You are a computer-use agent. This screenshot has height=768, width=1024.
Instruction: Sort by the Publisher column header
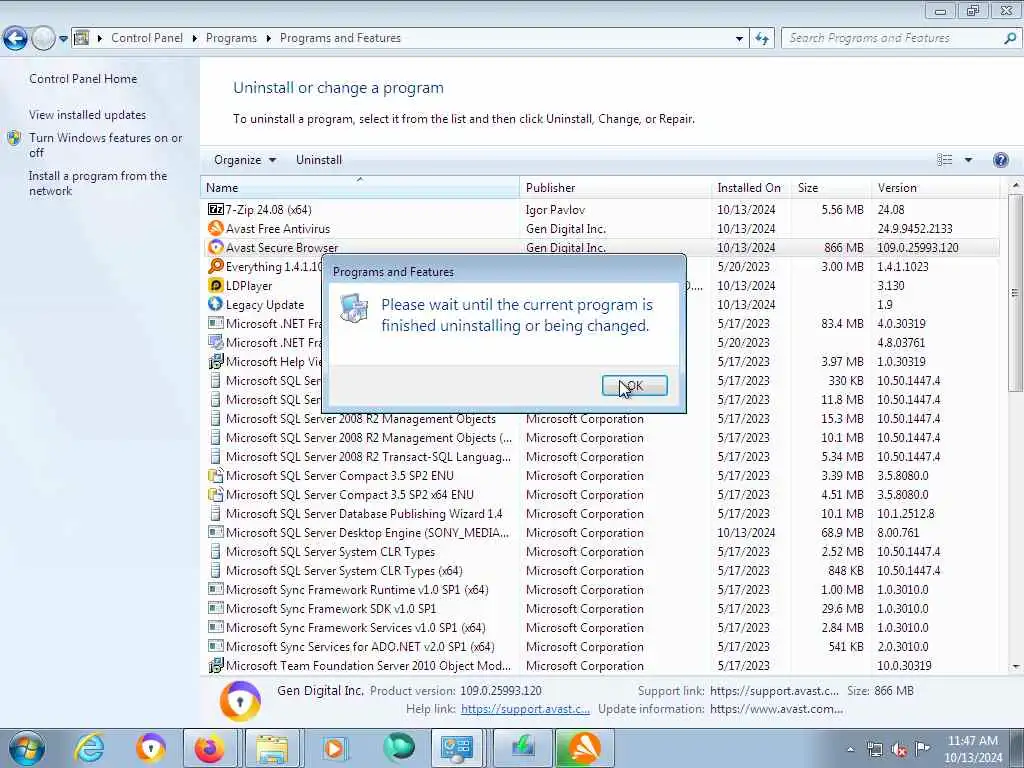click(x=615, y=187)
